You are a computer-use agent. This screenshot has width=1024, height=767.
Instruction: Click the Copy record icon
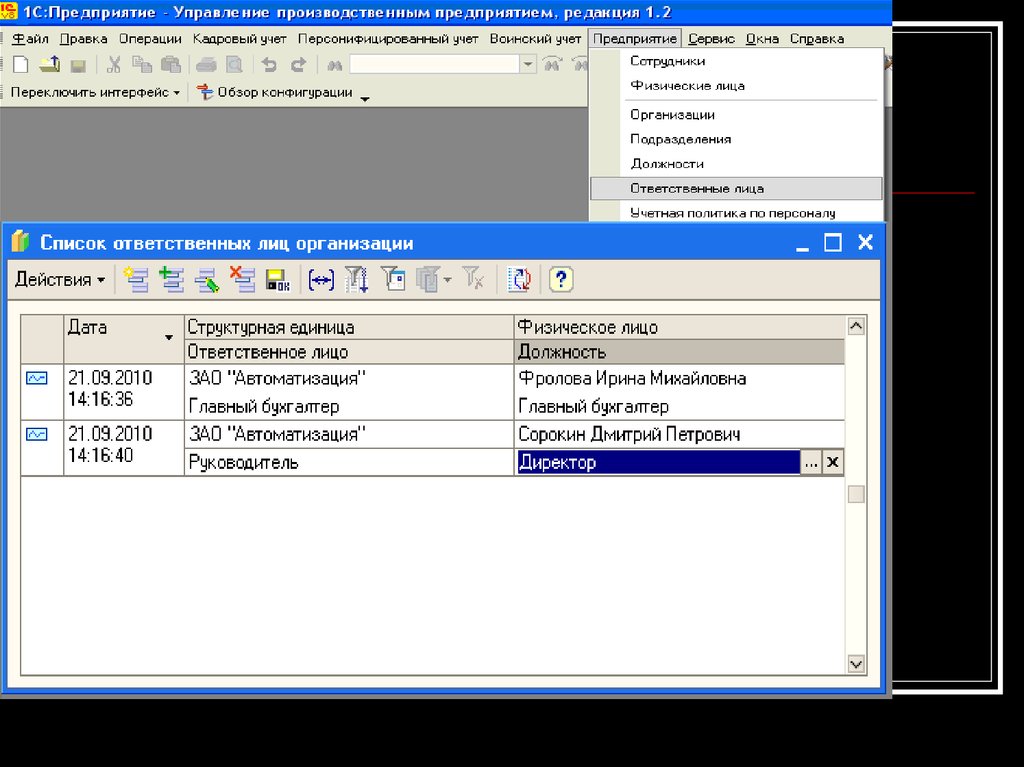click(x=171, y=280)
